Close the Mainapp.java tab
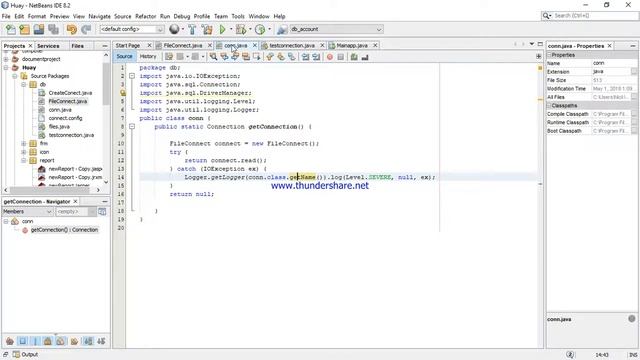 coord(375,45)
